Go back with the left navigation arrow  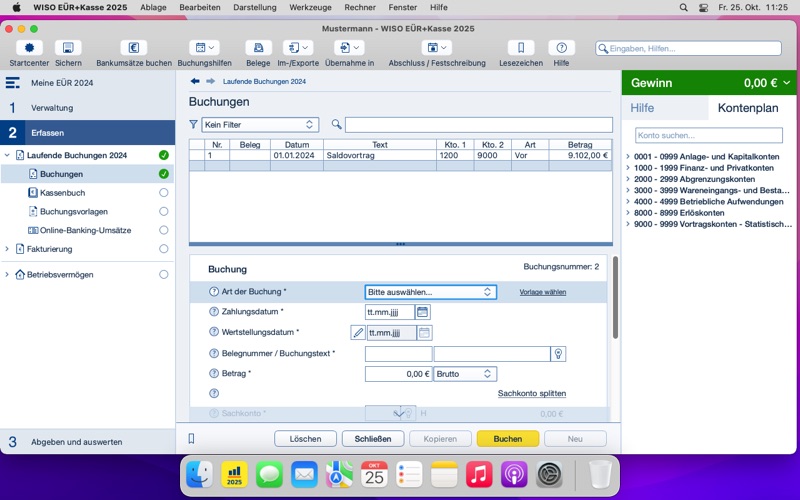point(195,81)
